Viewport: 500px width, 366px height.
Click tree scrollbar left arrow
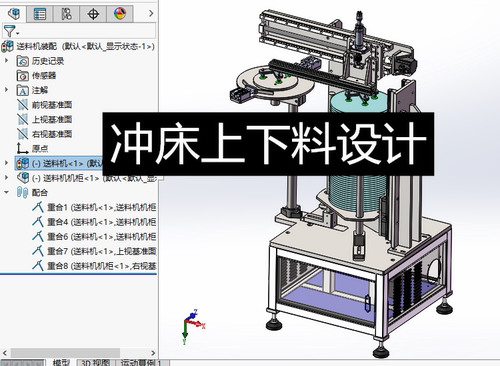pos(5,353)
